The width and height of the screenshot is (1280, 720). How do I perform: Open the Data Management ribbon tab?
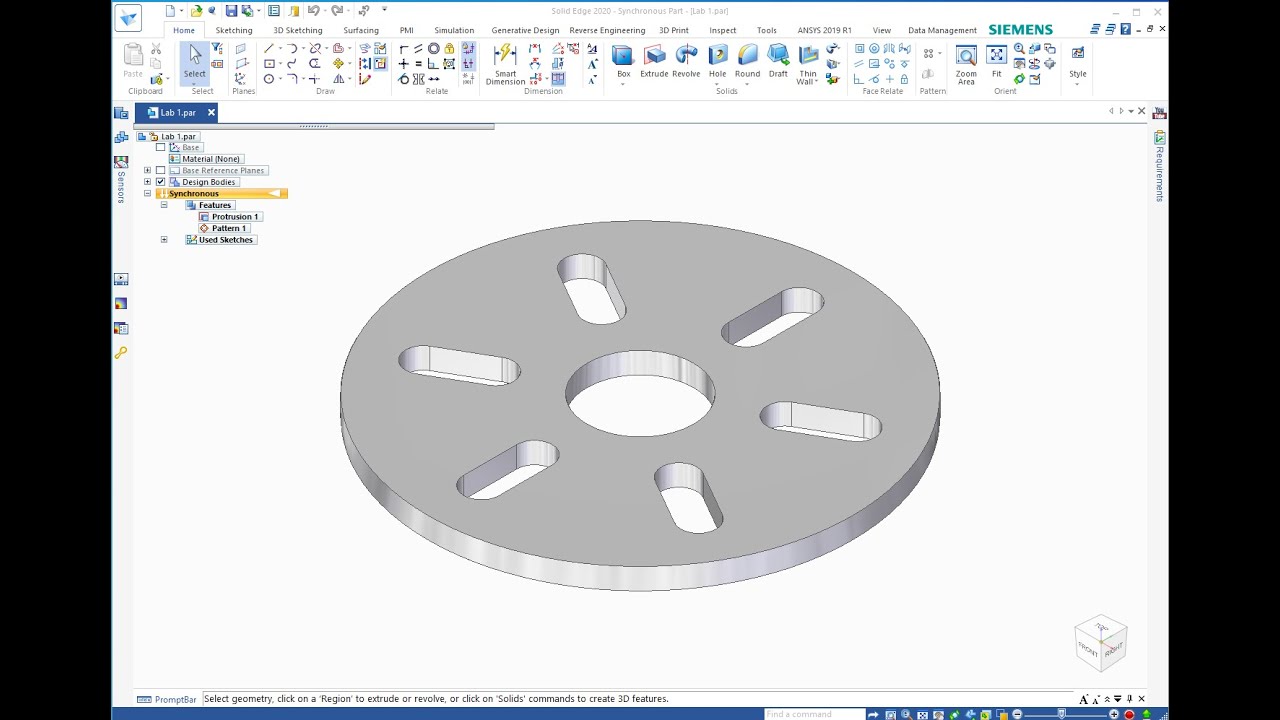coord(942,30)
